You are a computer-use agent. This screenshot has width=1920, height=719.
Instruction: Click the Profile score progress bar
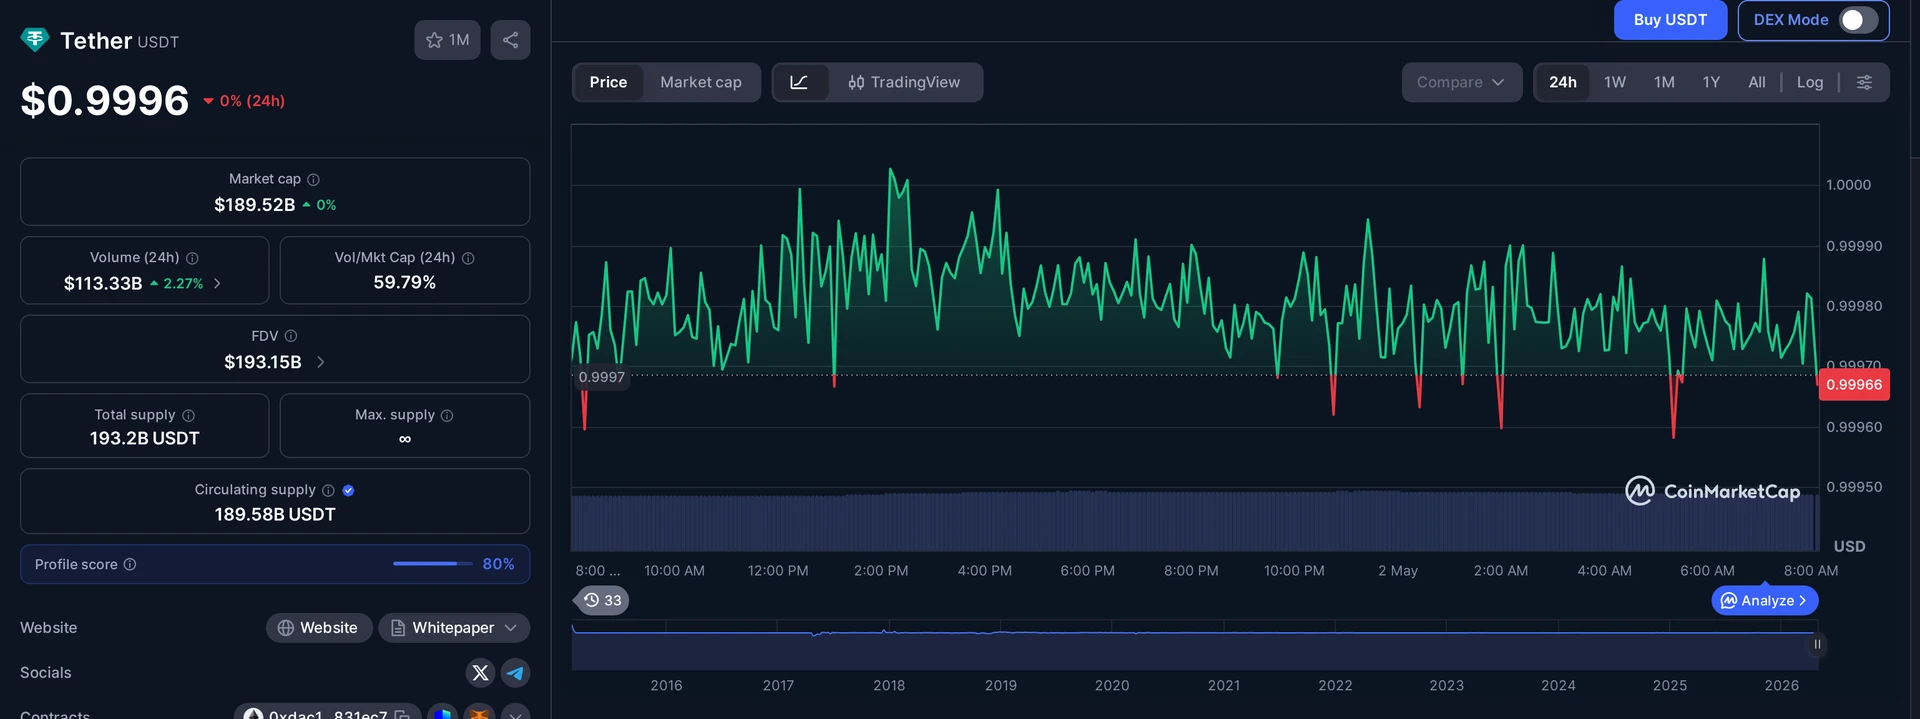point(432,564)
